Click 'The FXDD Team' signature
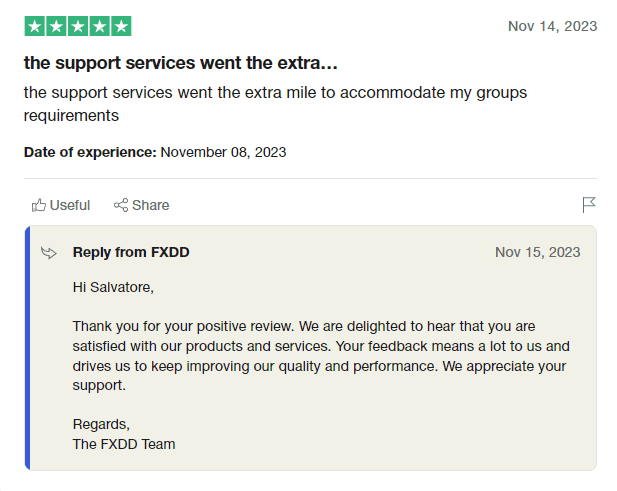617x491 pixels. (124, 443)
